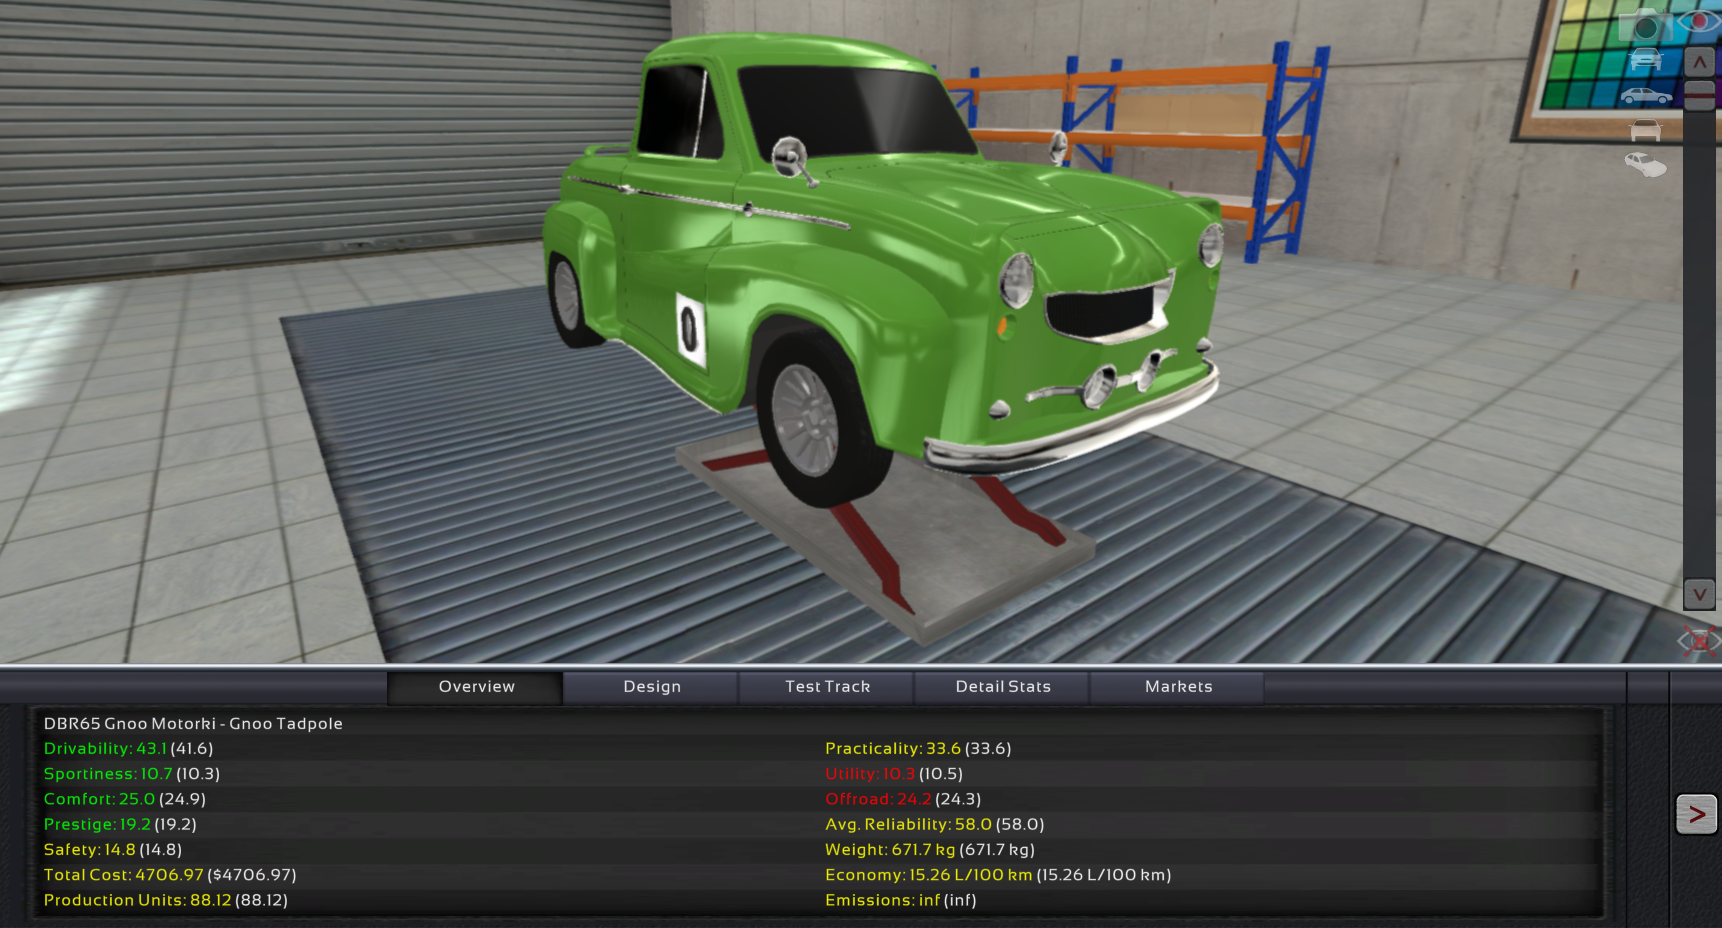Click the camera zoom slider handle
The image size is (1722, 928).
point(1699,95)
